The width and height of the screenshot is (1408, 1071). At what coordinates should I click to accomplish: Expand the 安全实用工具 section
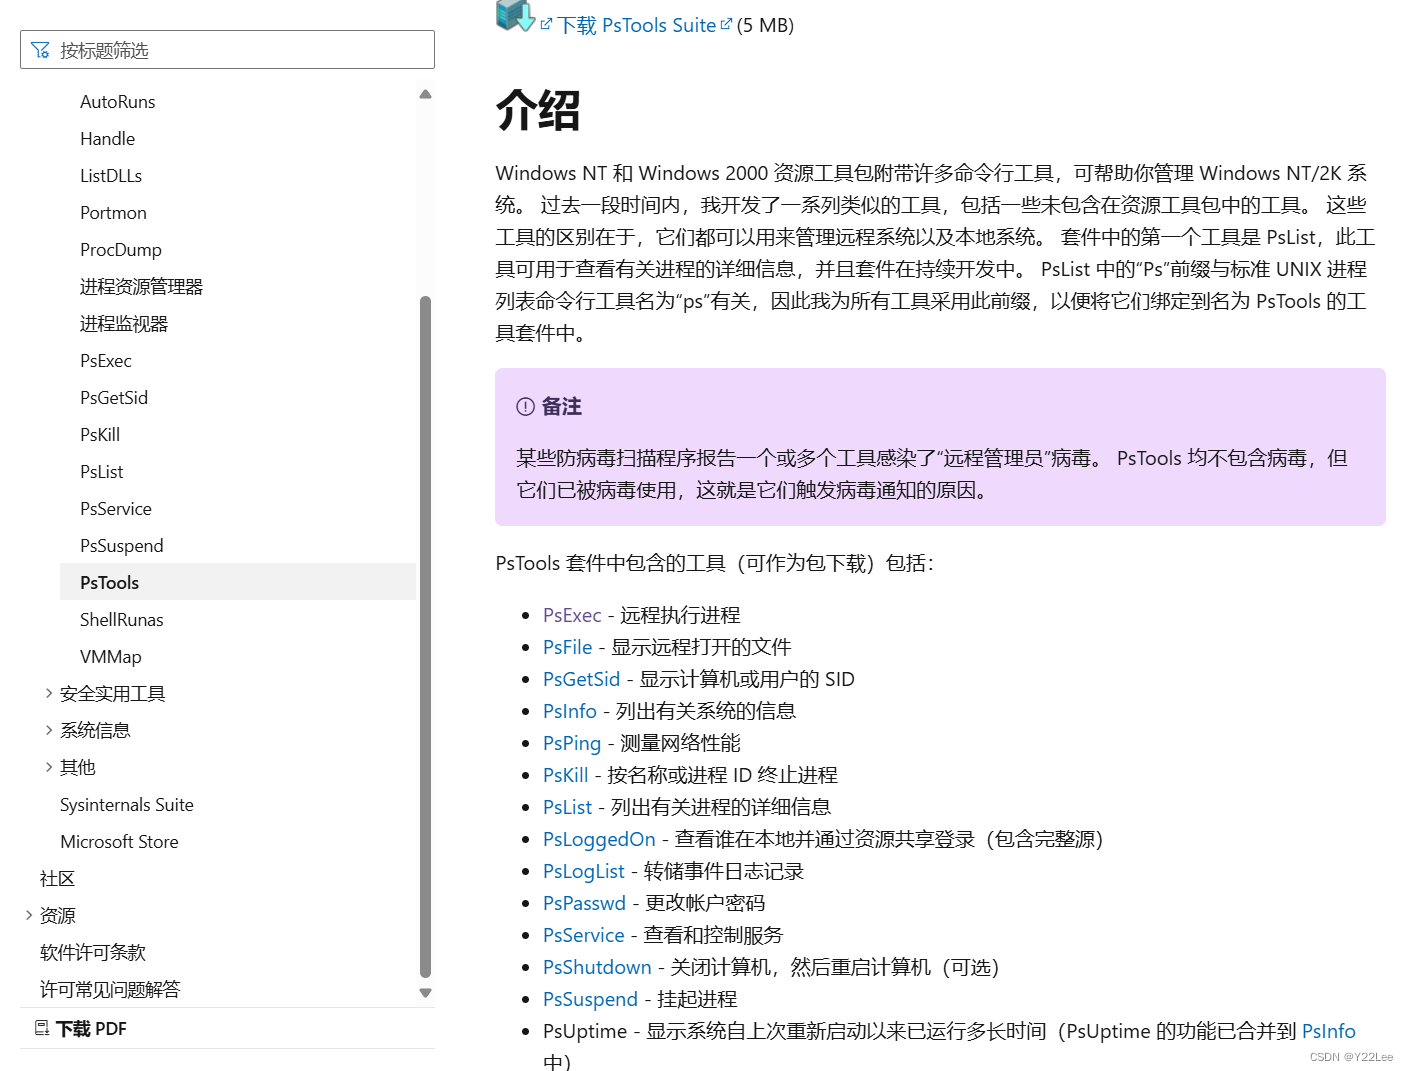49,693
